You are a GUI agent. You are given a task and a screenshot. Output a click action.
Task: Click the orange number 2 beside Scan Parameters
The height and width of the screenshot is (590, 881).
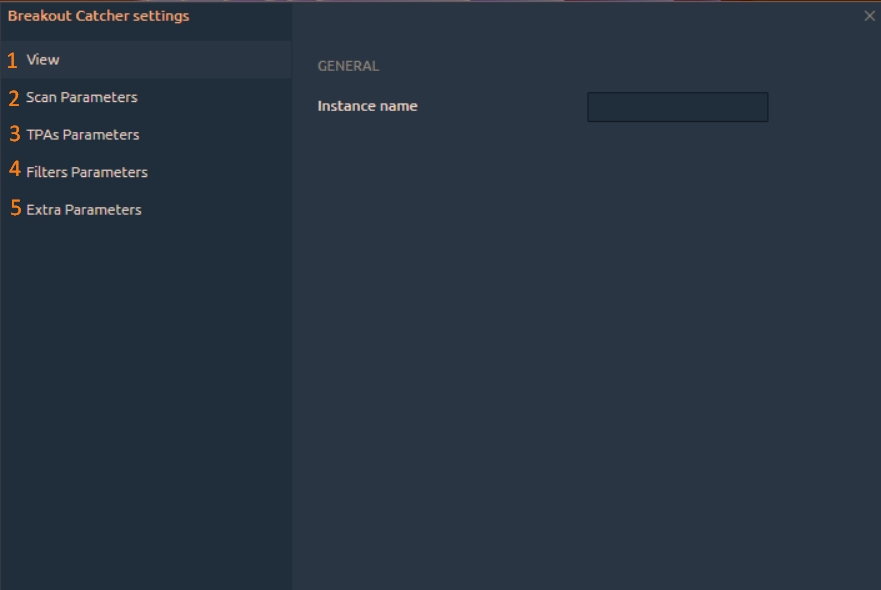tap(14, 99)
